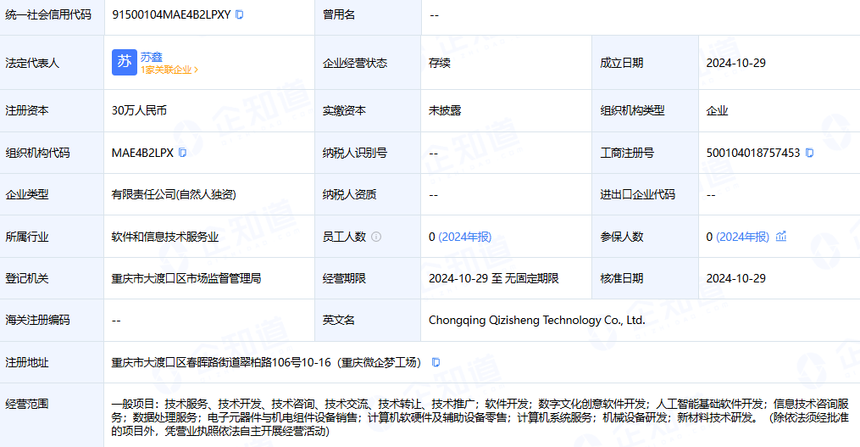Select organization type value 企业

click(x=717, y=110)
